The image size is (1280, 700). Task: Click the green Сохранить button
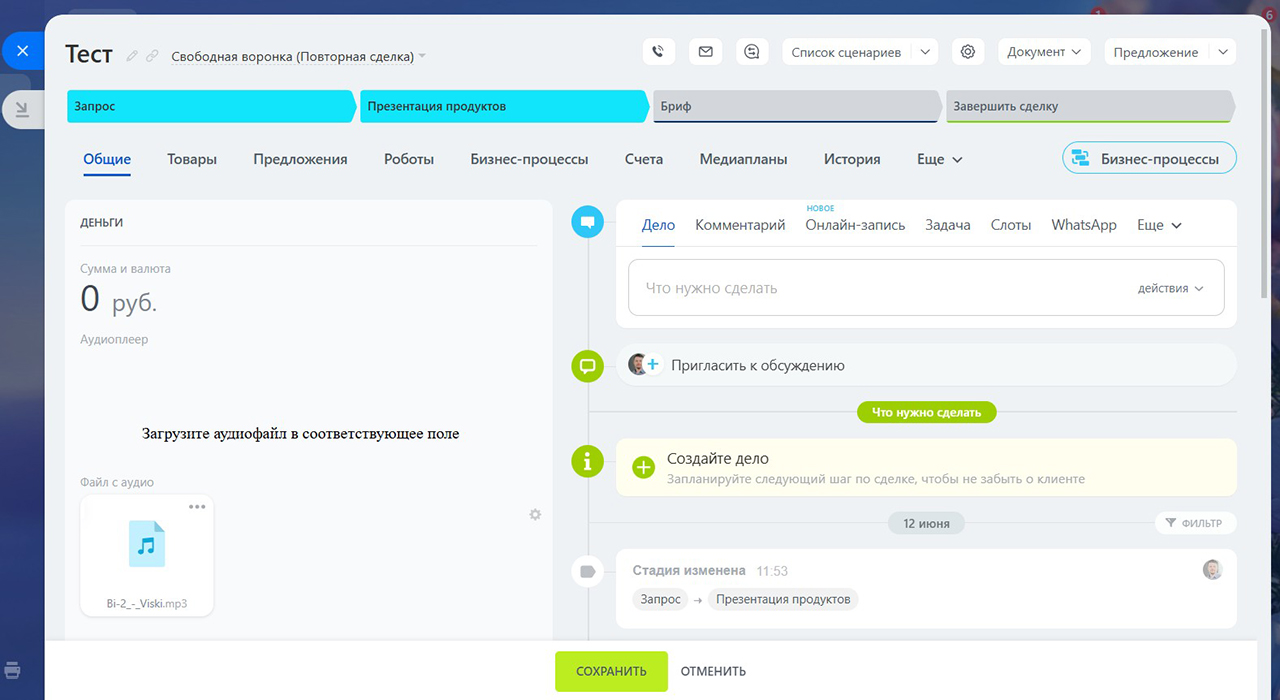tap(611, 671)
